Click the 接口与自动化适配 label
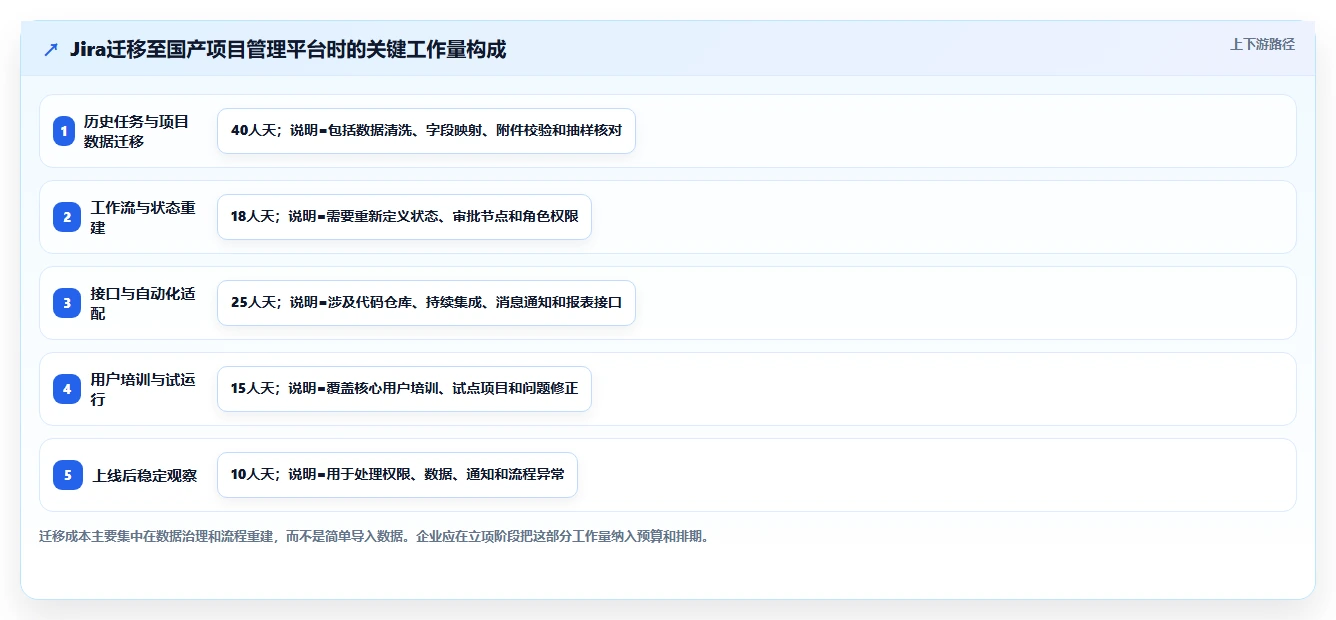The height and width of the screenshot is (620, 1336). click(143, 303)
